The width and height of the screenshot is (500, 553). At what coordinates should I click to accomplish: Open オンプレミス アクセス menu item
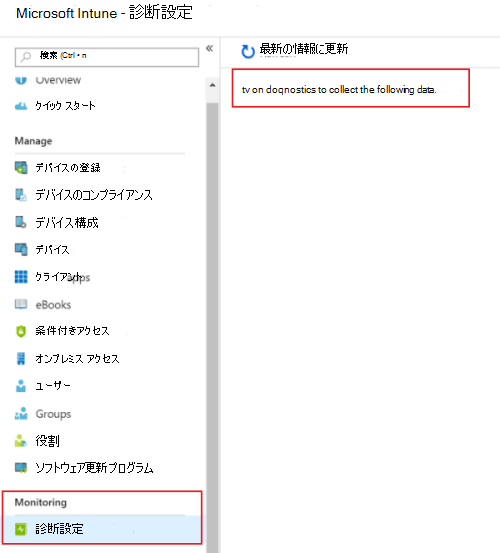click(x=77, y=359)
